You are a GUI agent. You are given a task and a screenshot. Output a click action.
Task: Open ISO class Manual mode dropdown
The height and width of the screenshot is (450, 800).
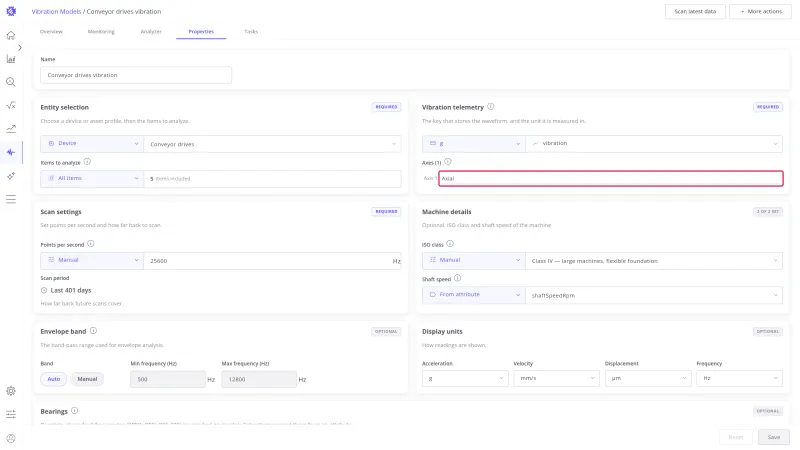tap(473, 261)
